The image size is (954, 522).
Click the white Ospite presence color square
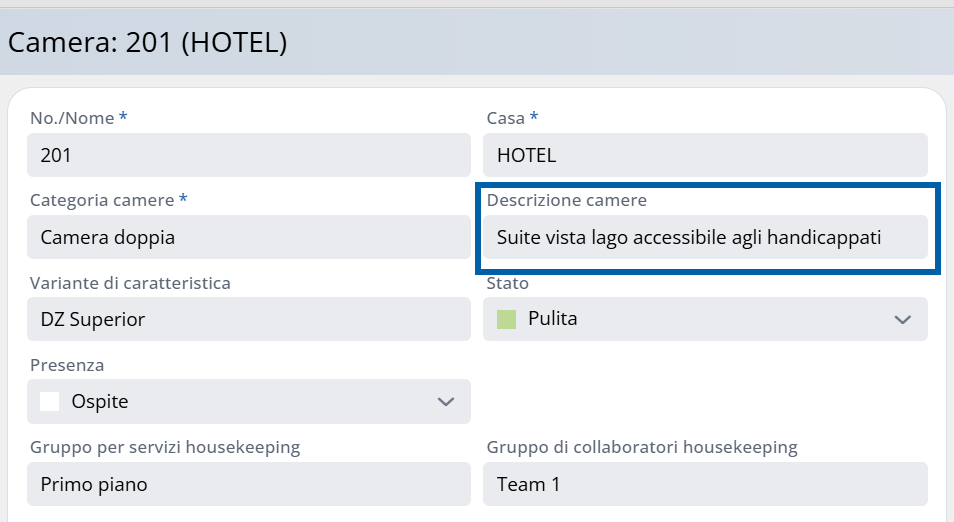pyautogui.click(x=50, y=402)
